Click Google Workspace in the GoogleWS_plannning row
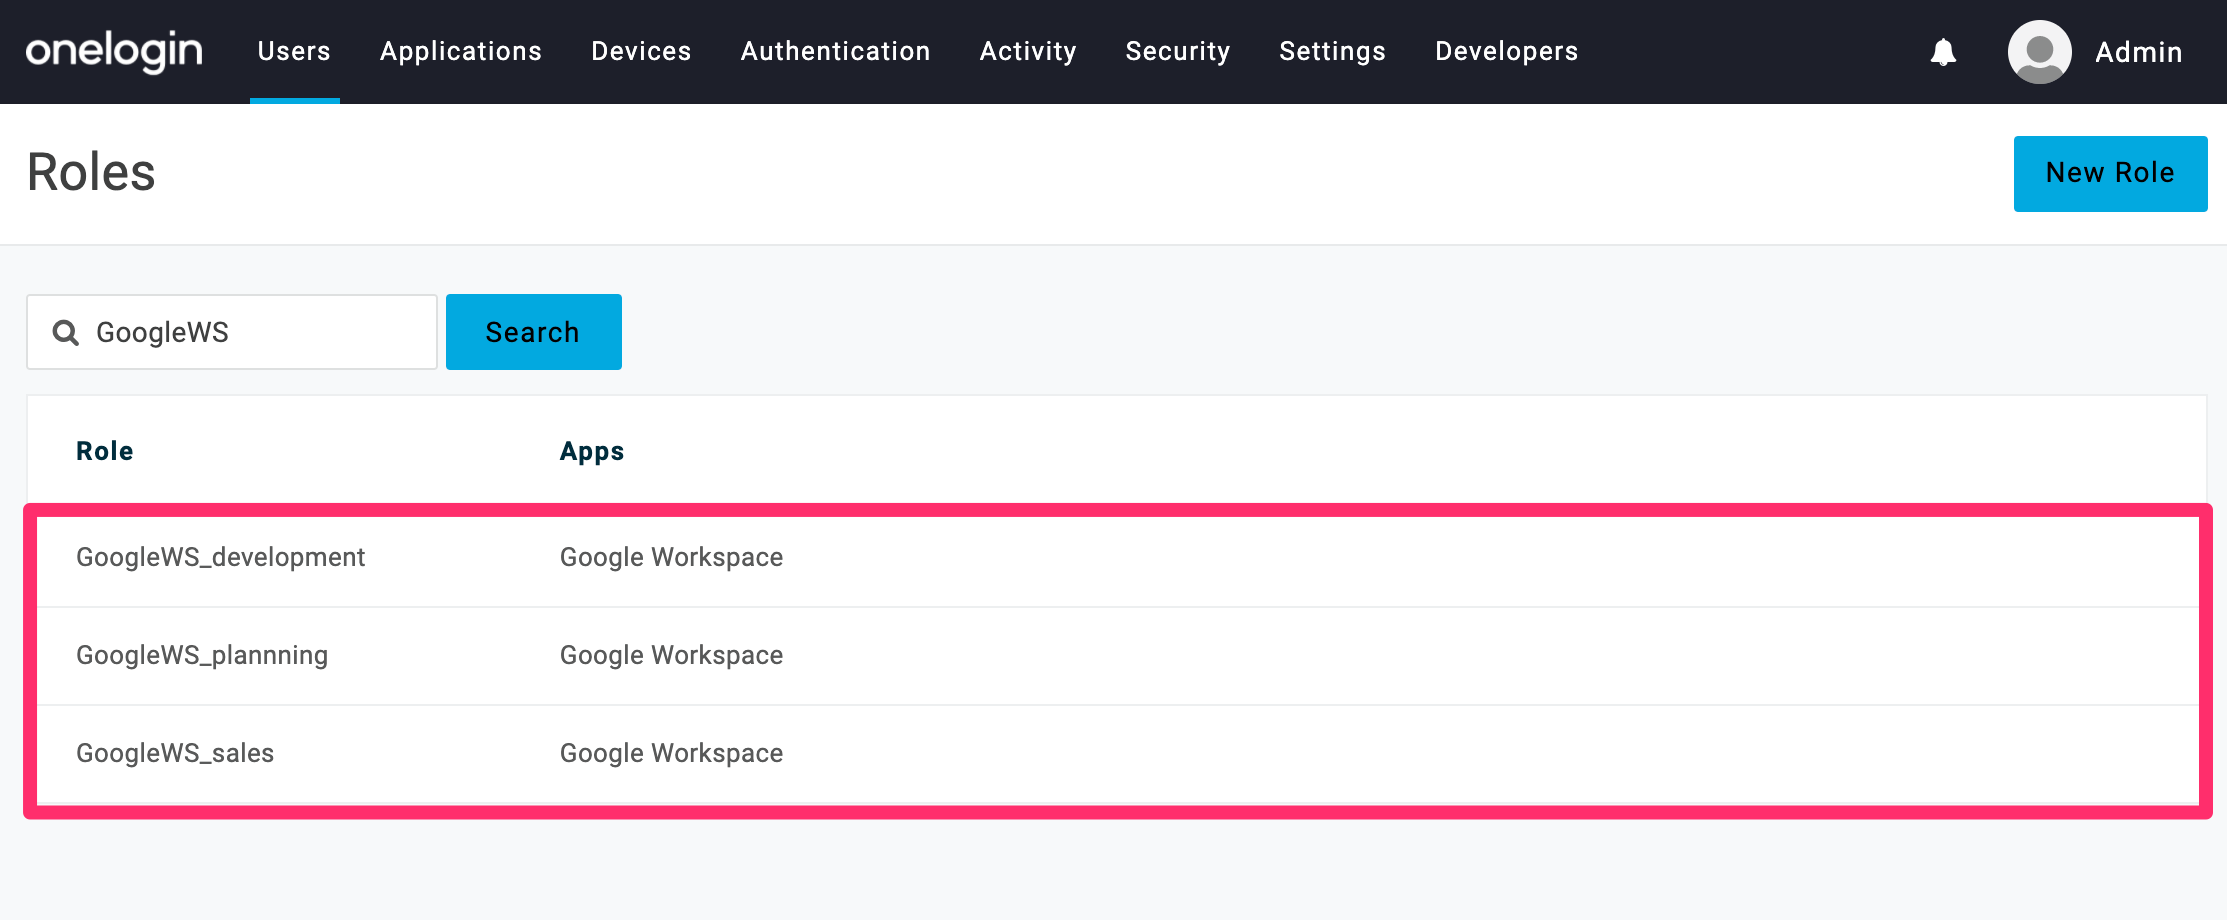2227x920 pixels. pyautogui.click(x=671, y=655)
